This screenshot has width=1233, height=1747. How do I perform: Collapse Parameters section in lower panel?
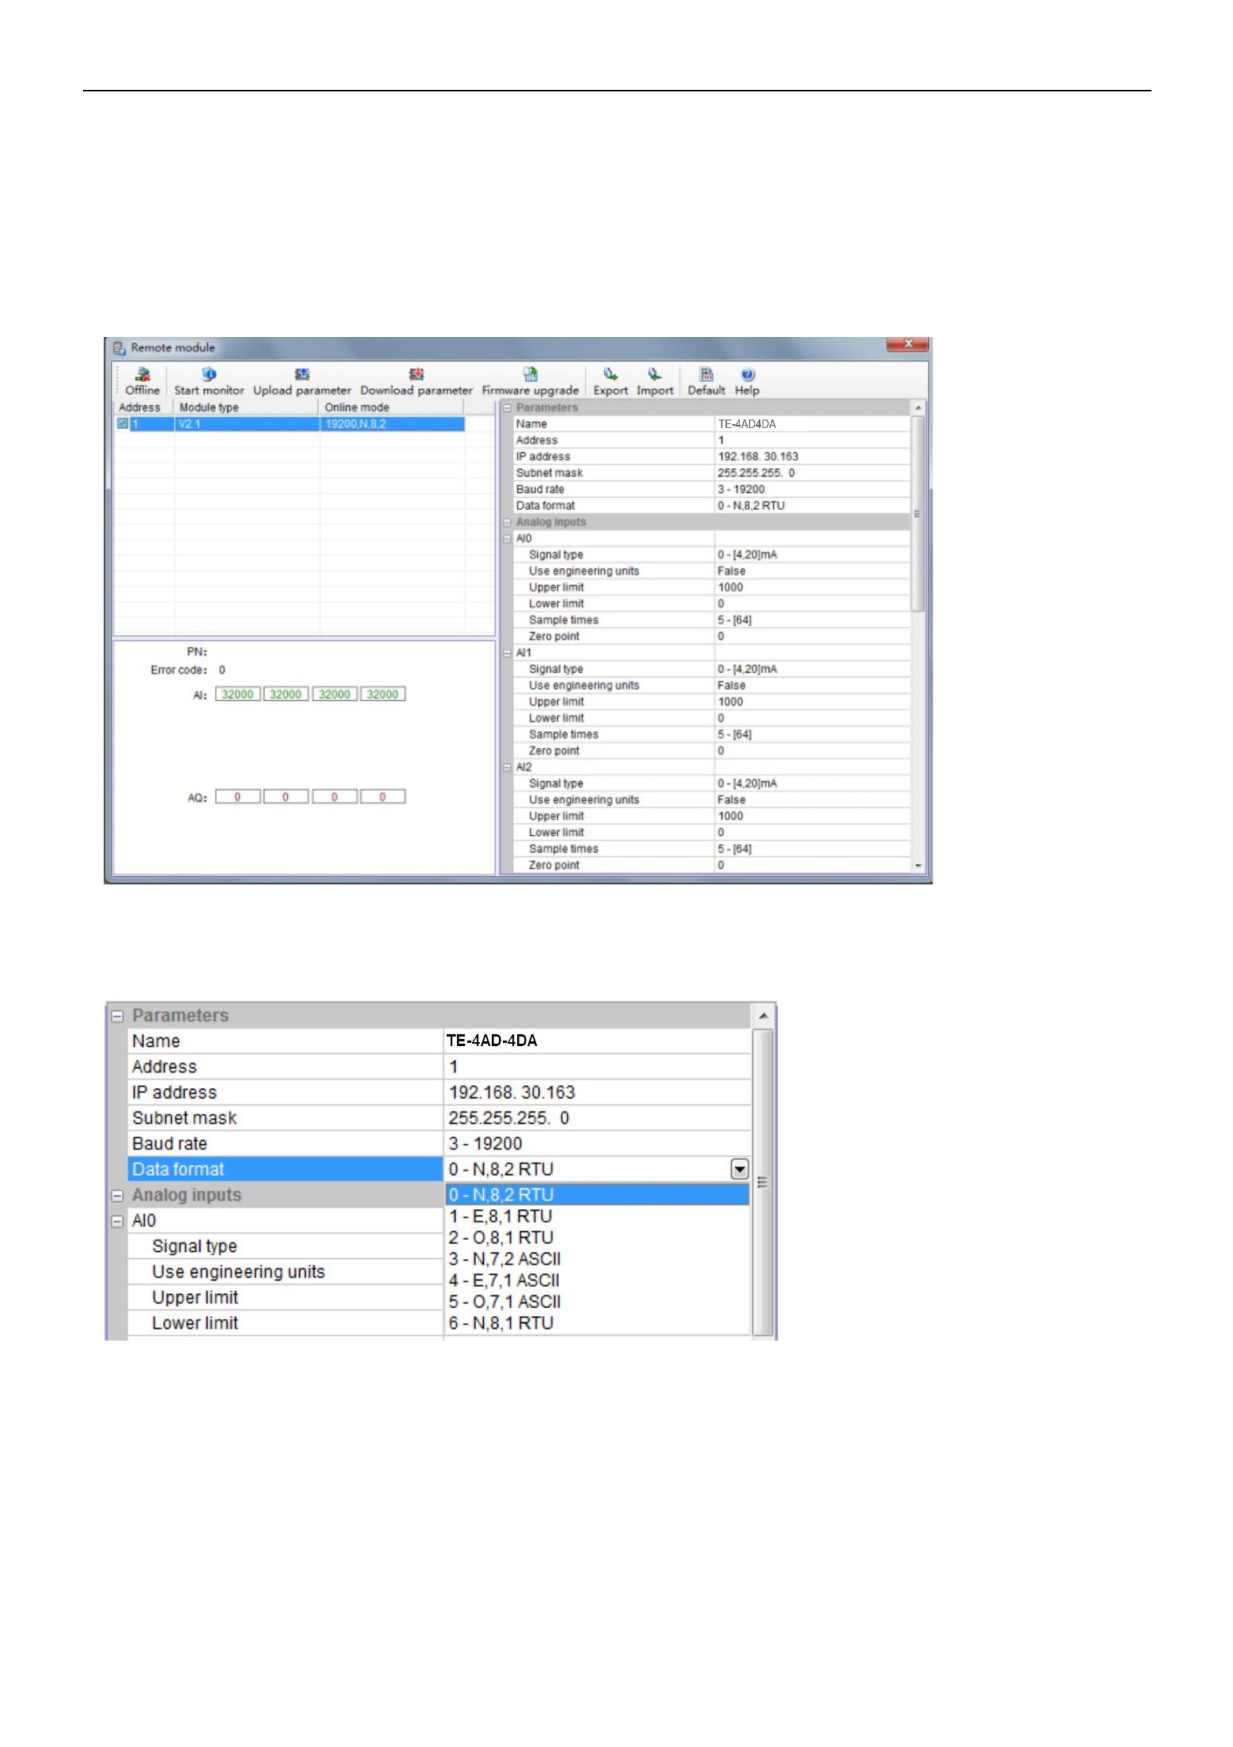click(117, 1016)
